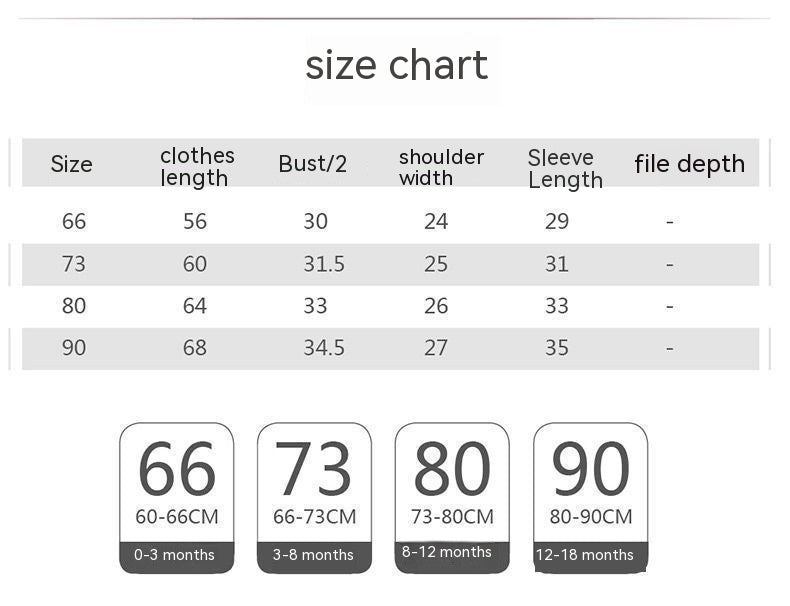Screen dimensions: 790x606
Task: Click the "size chart" title
Action: pos(397,66)
